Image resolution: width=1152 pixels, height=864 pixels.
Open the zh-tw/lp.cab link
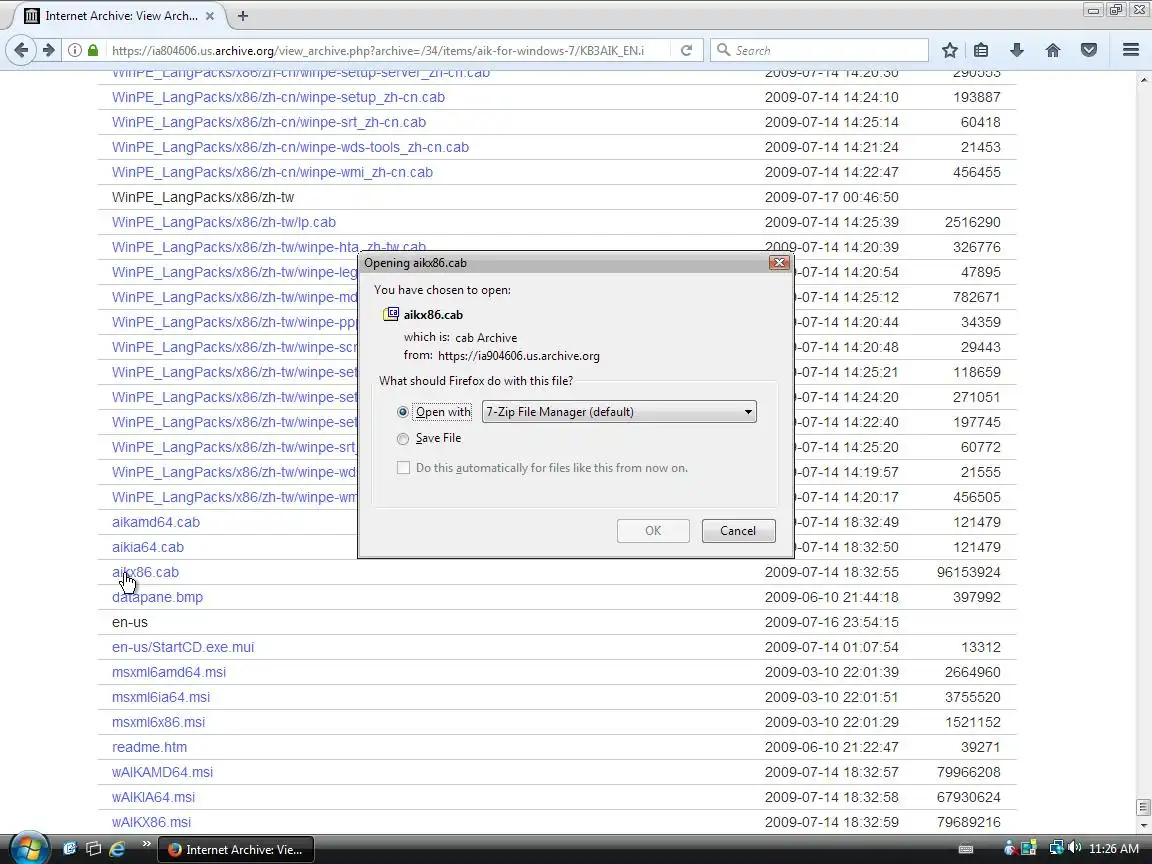[x=224, y=222]
